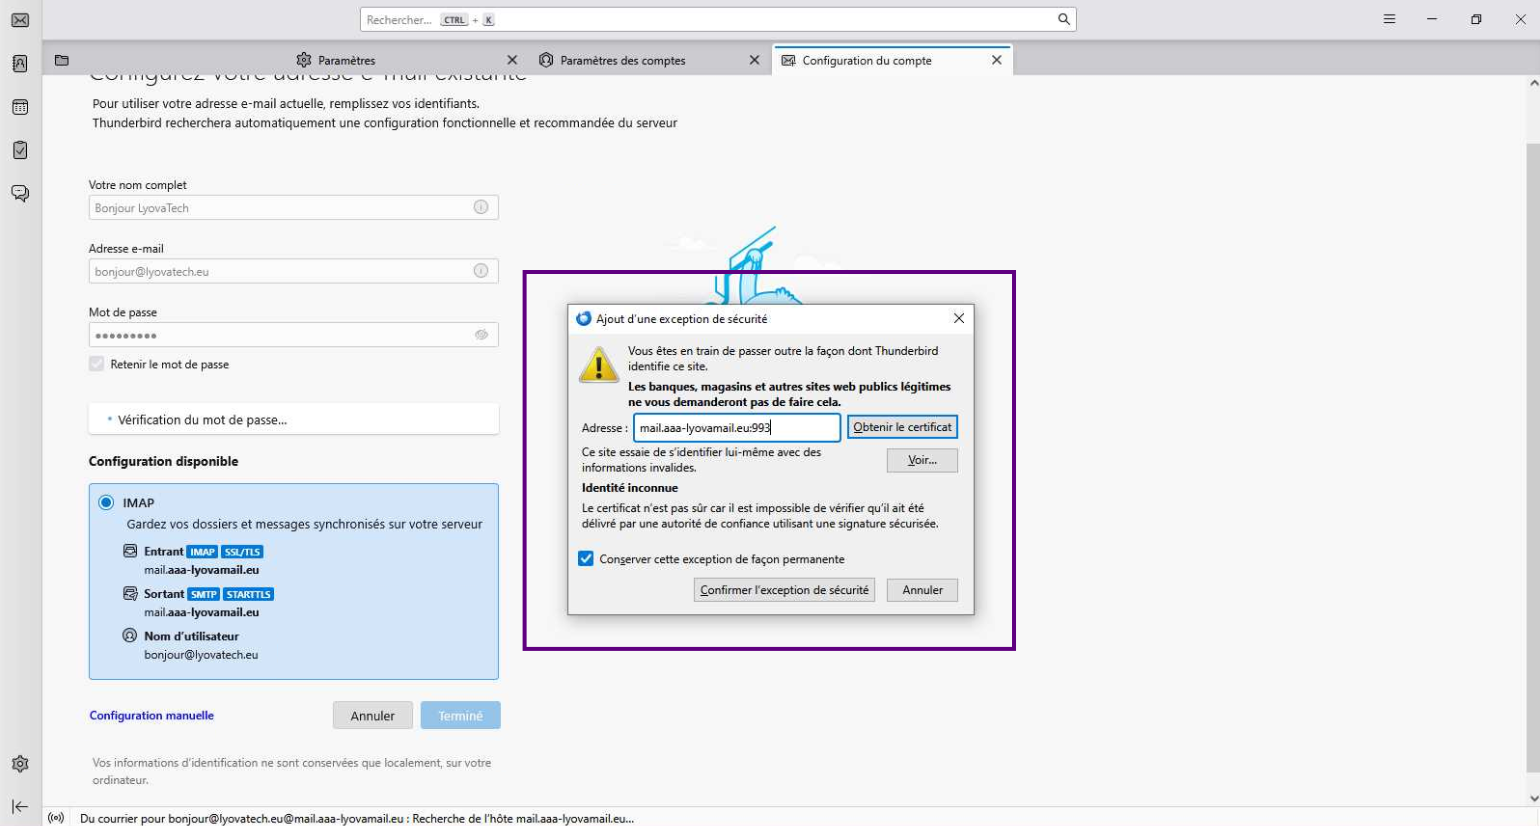This screenshot has width=1540, height=826.
Task: Toggle Retenir le mot de passe checkbox
Action: click(97, 364)
